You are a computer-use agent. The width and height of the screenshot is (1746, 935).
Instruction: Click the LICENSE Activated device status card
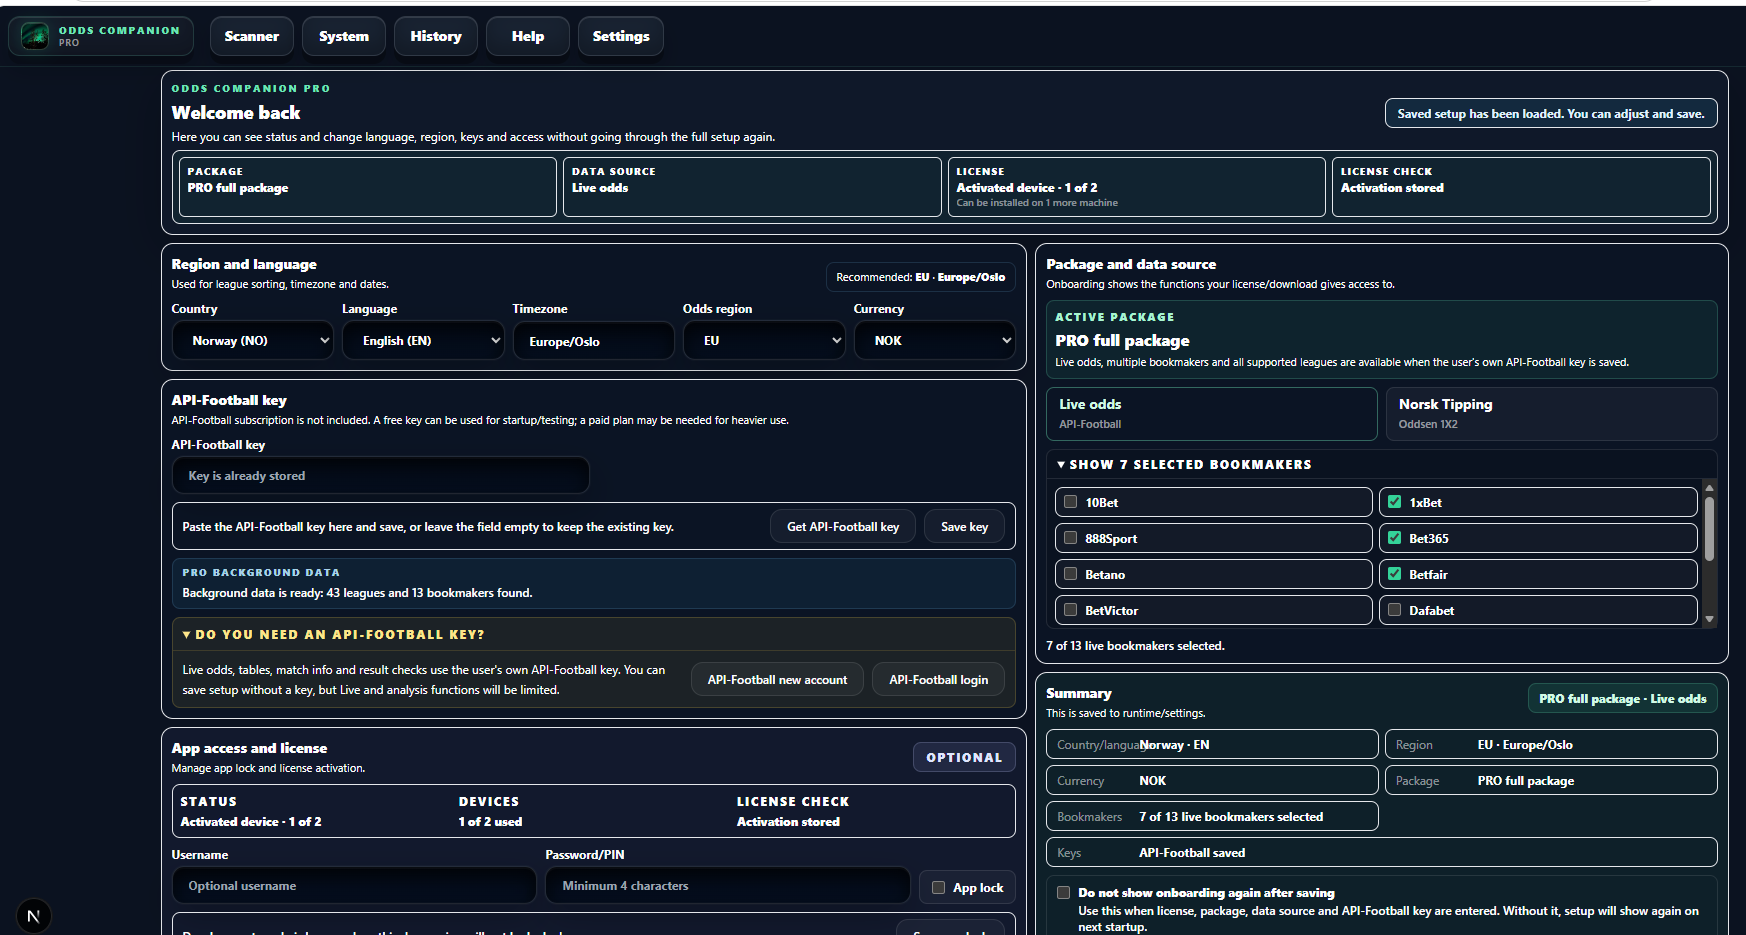click(x=1137, y=187)
